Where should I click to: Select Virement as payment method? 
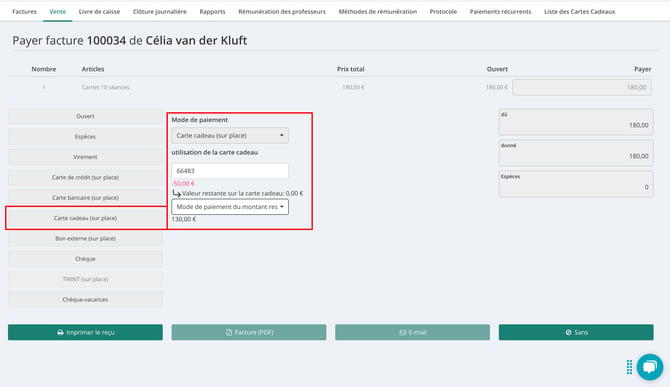point(85,157)
